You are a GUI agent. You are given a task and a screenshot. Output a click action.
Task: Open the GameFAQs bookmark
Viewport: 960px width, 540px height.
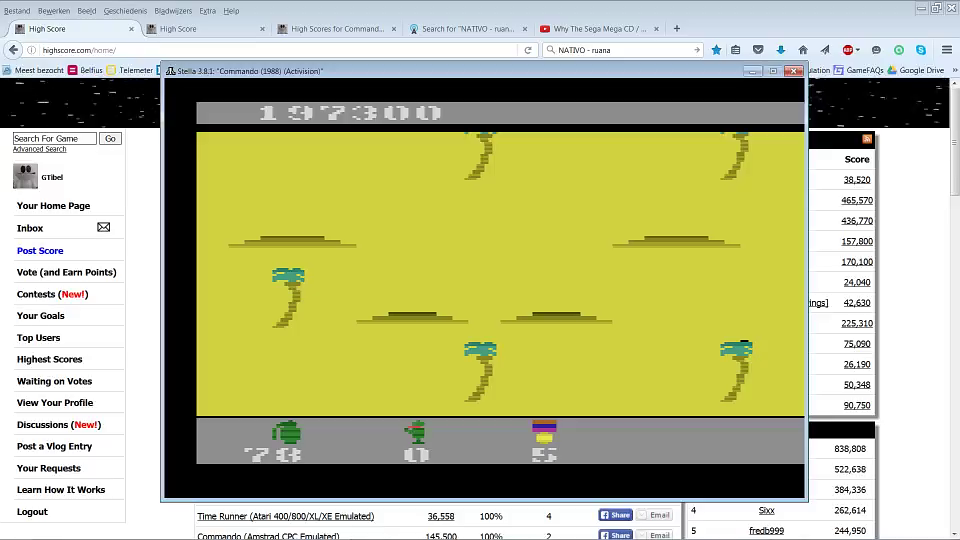point(858,70)
